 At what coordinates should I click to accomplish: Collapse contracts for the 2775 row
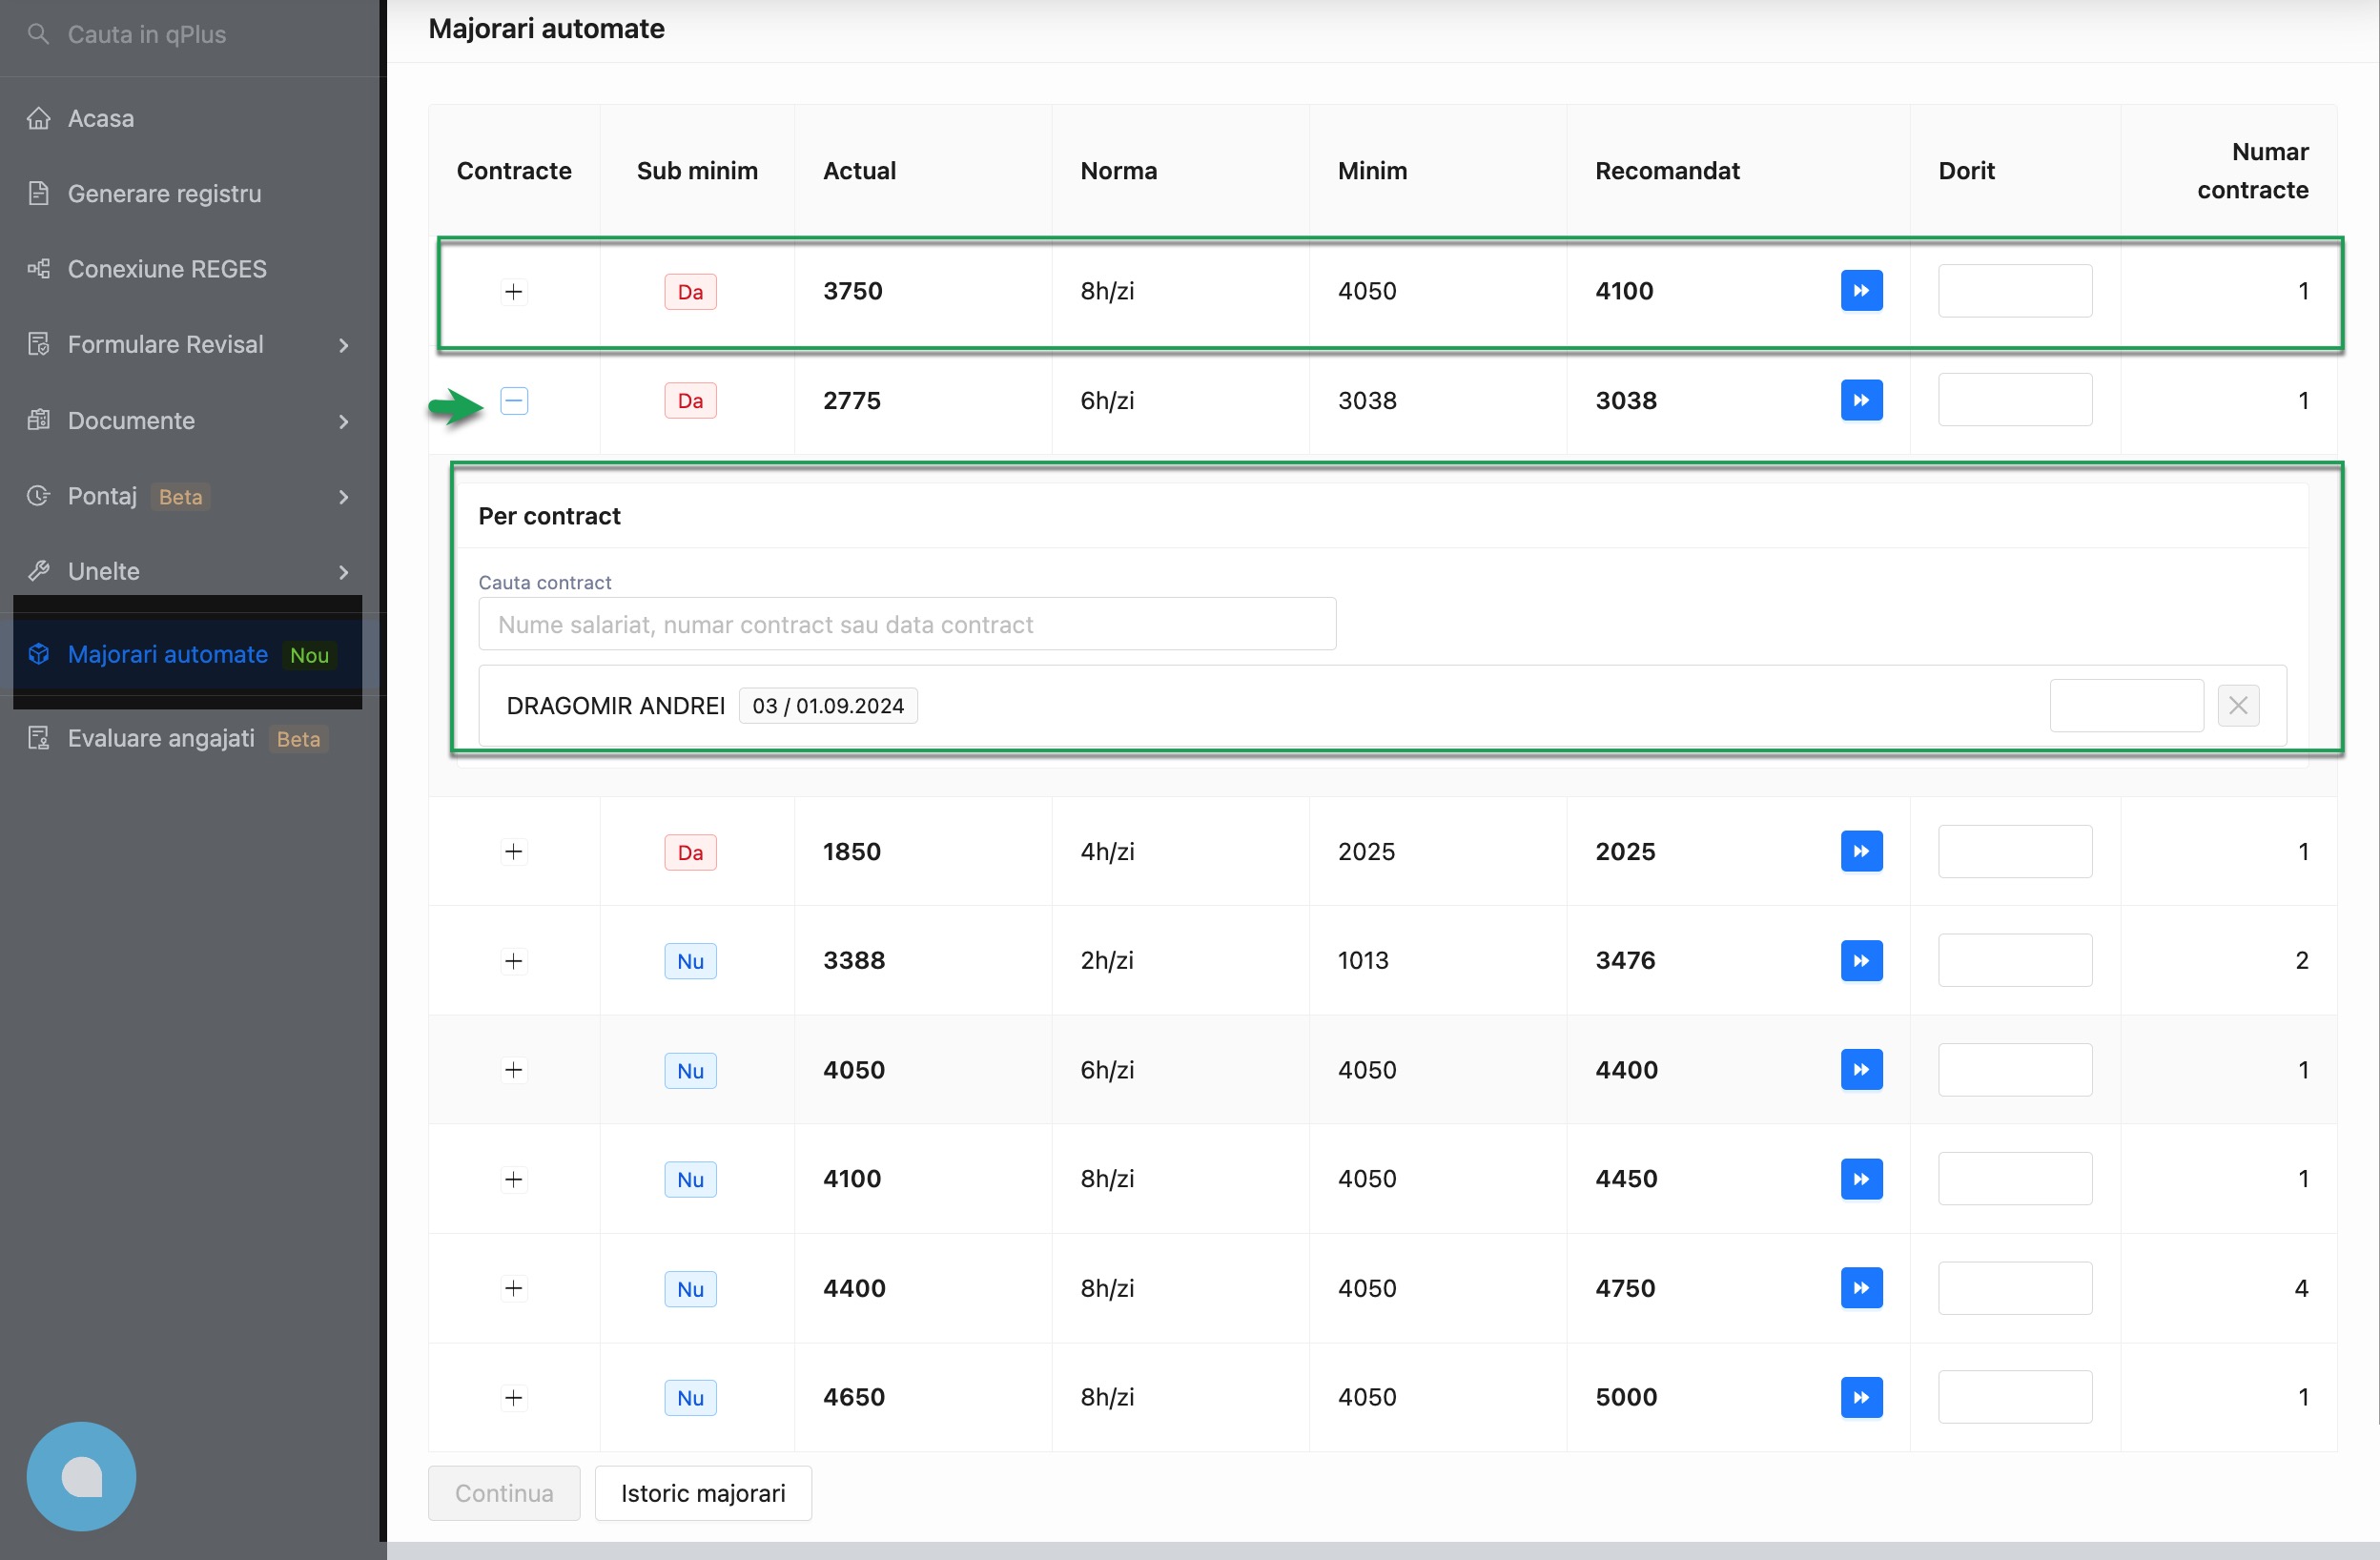(514, 400)
